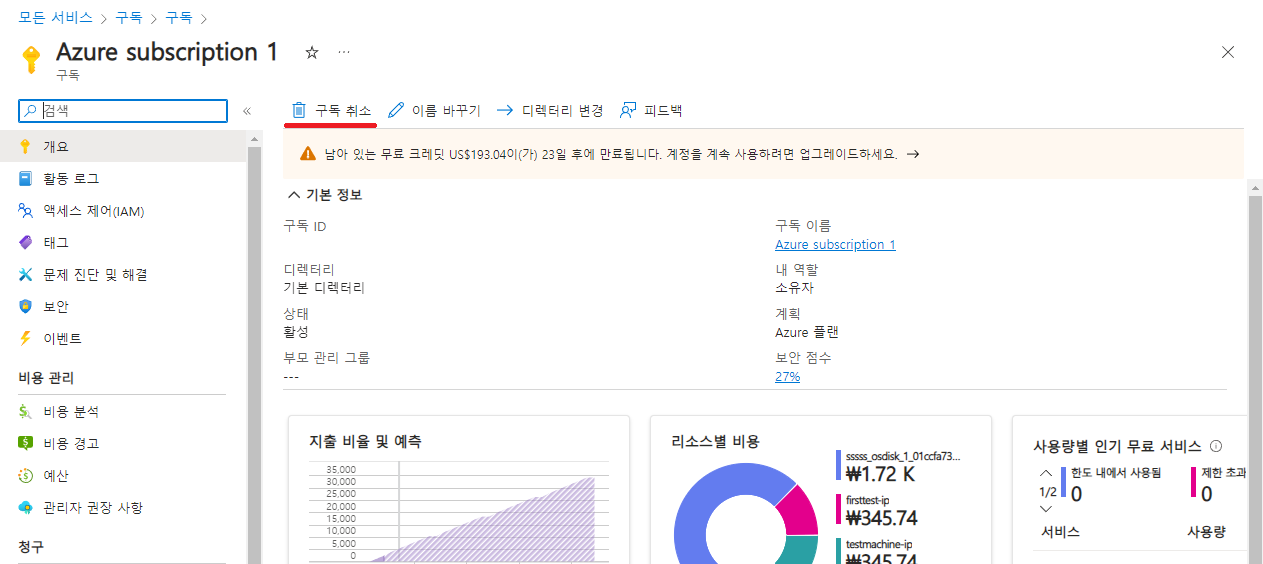The width and height of the screenshot is (1263, 564).
Task: Click the 리소스별 비용 donut chart
Action: [x=746, y=515]
